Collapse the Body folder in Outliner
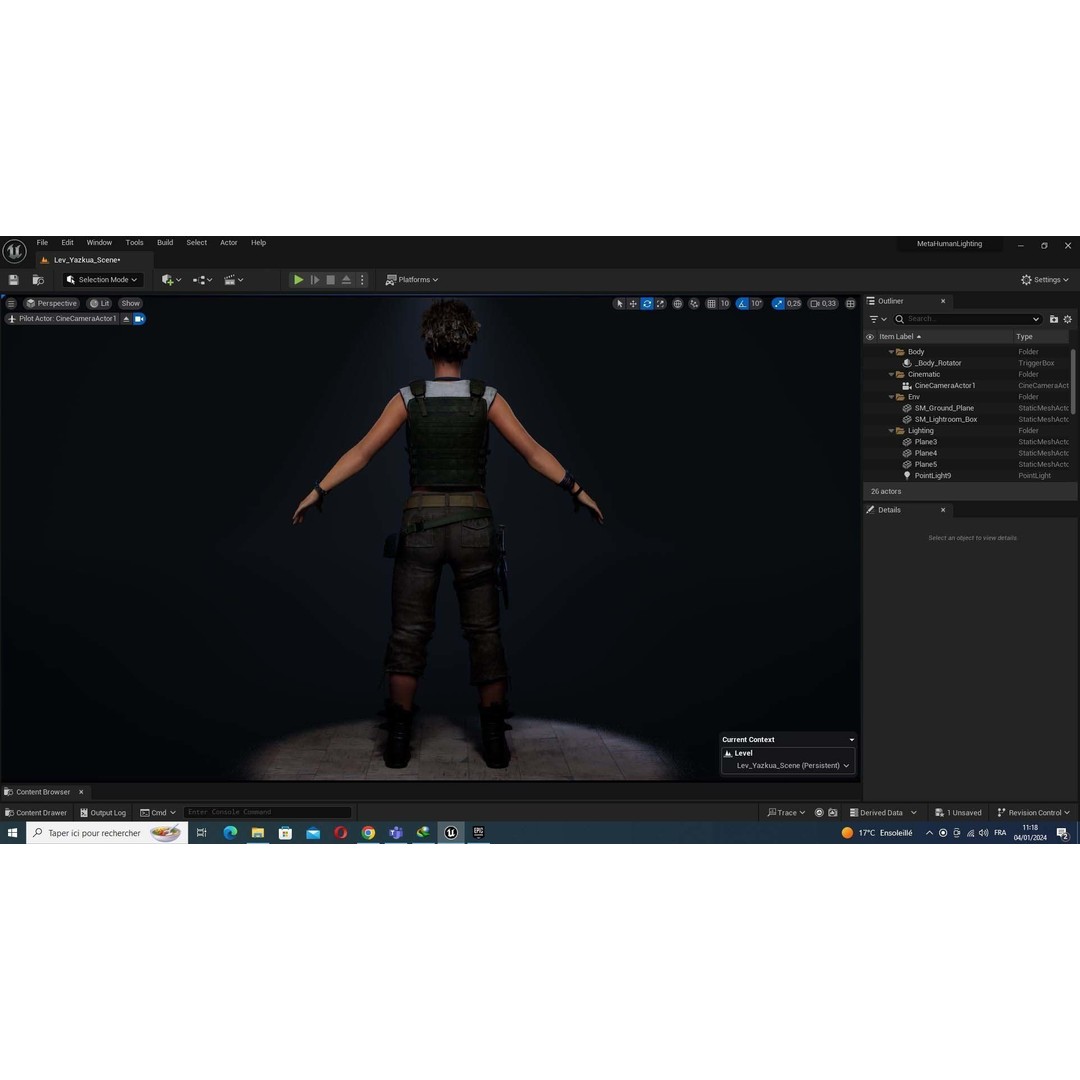Image resolution: width=1080 pixels, height=1080 pixels. [891, 352]
